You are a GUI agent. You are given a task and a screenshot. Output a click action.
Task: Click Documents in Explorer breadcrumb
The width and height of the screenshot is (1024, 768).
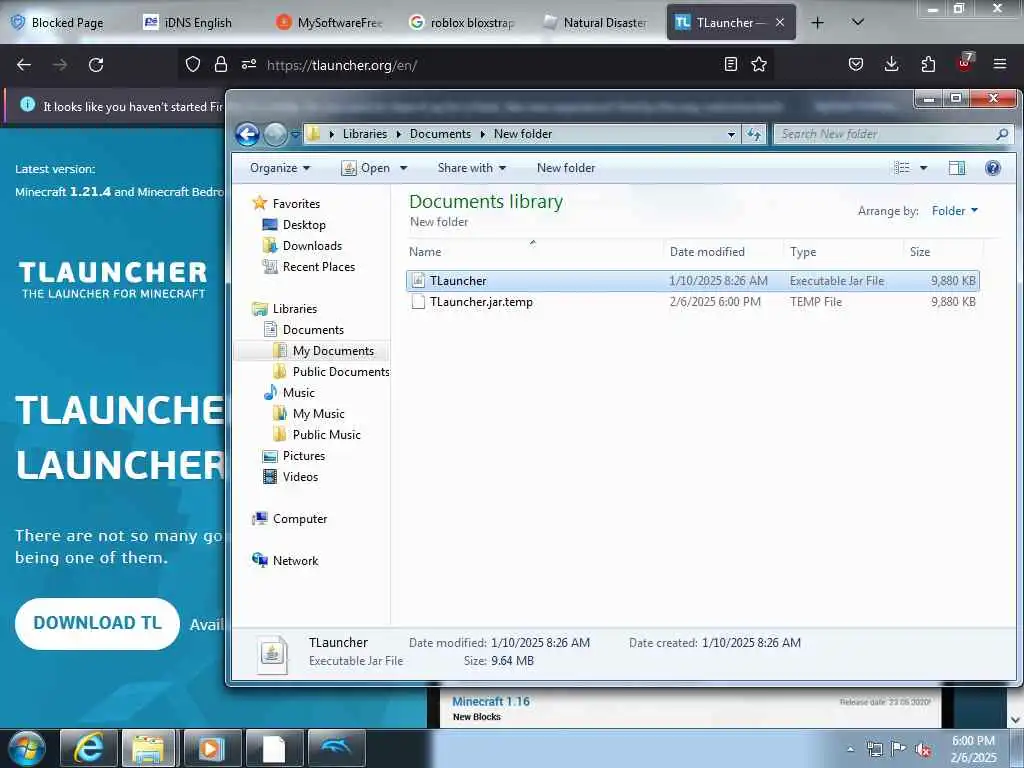coord(440,134)
